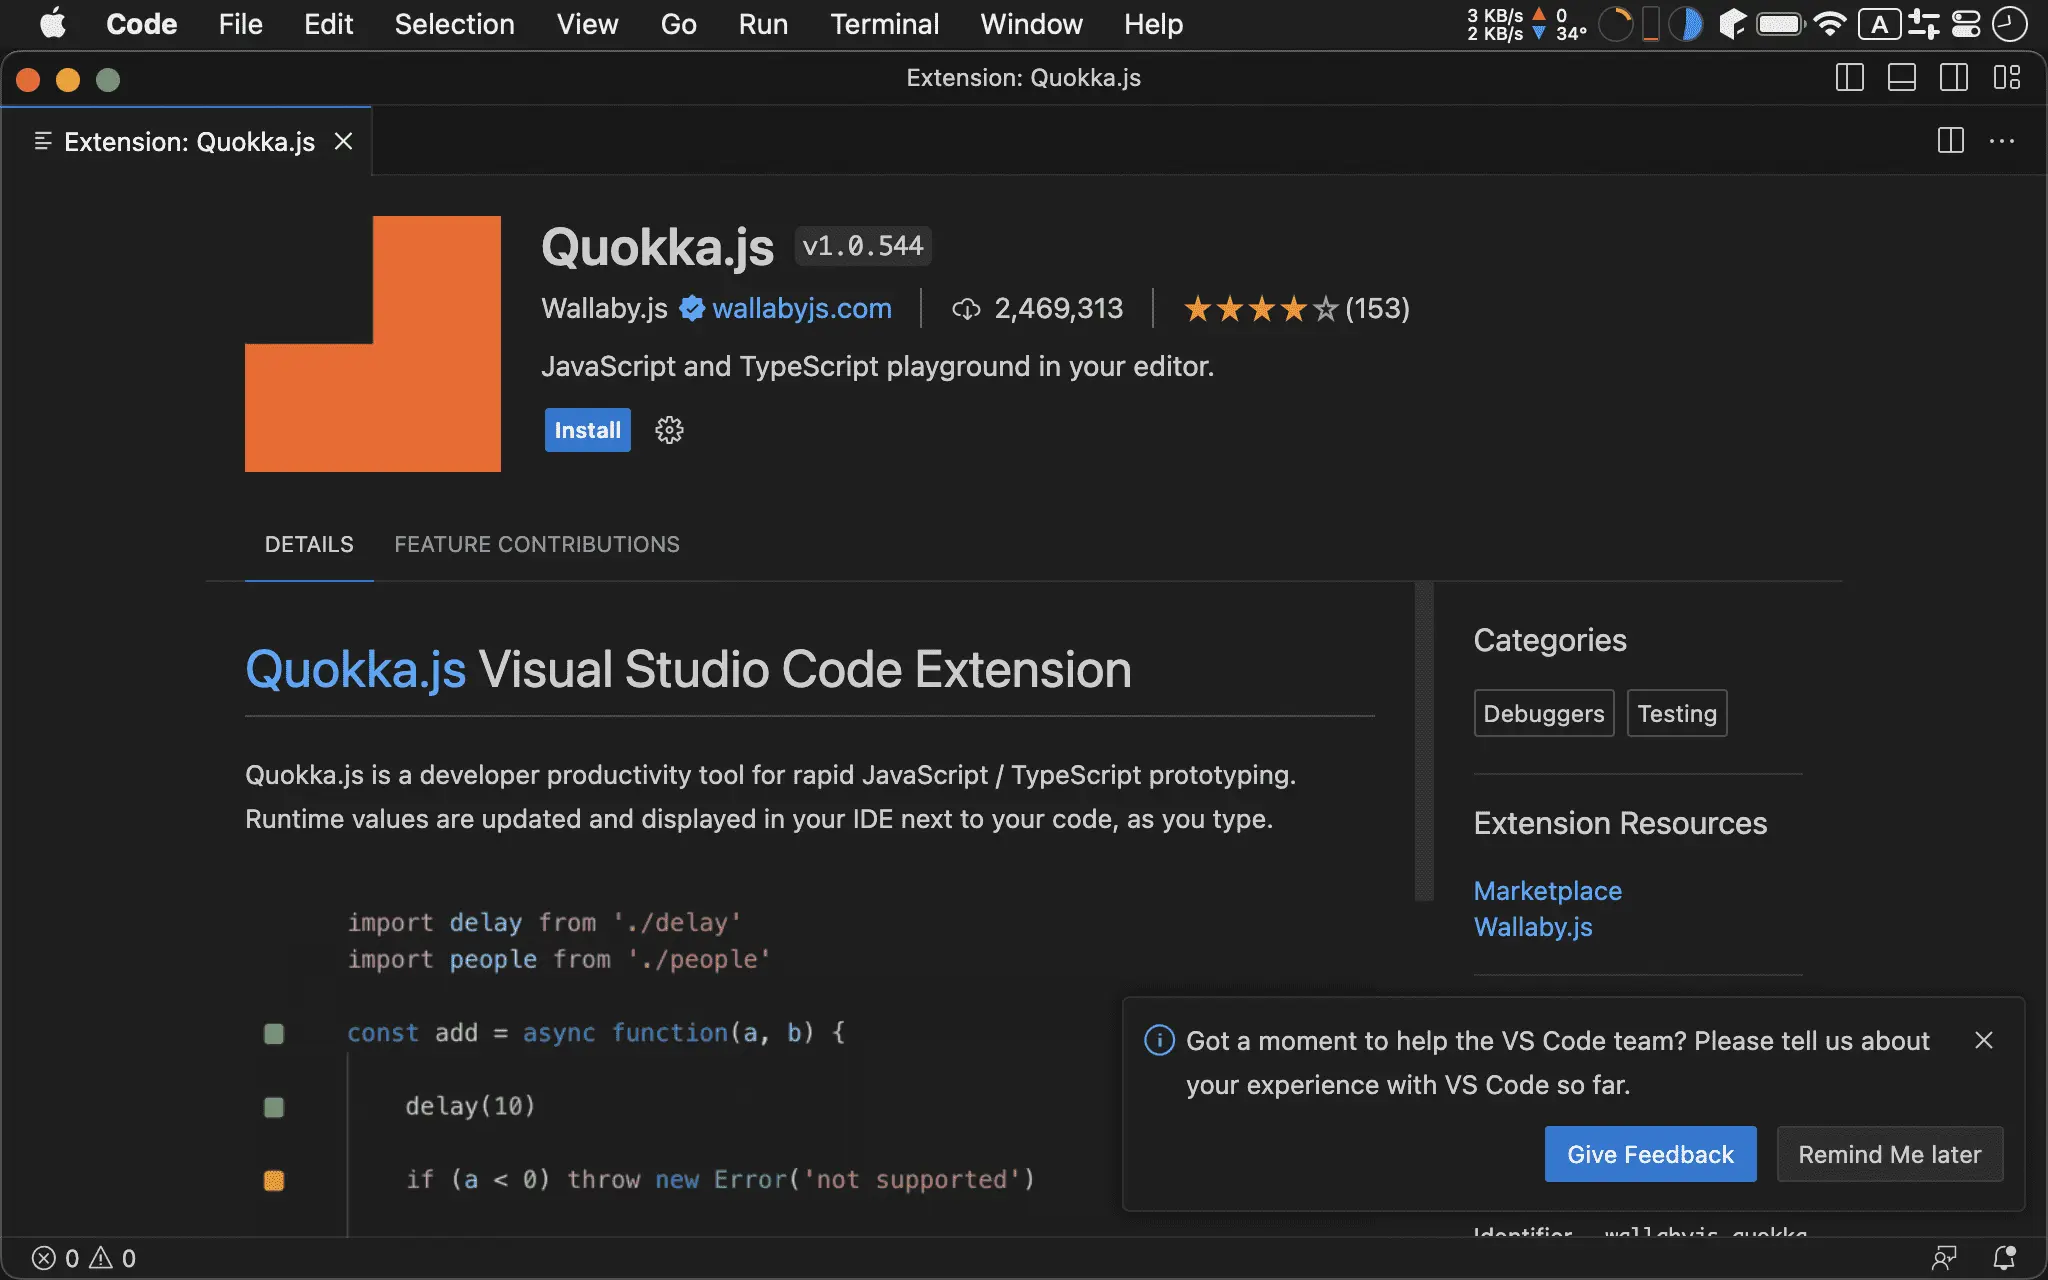Click the sliders icon in the menu bar

[1923, 24]
